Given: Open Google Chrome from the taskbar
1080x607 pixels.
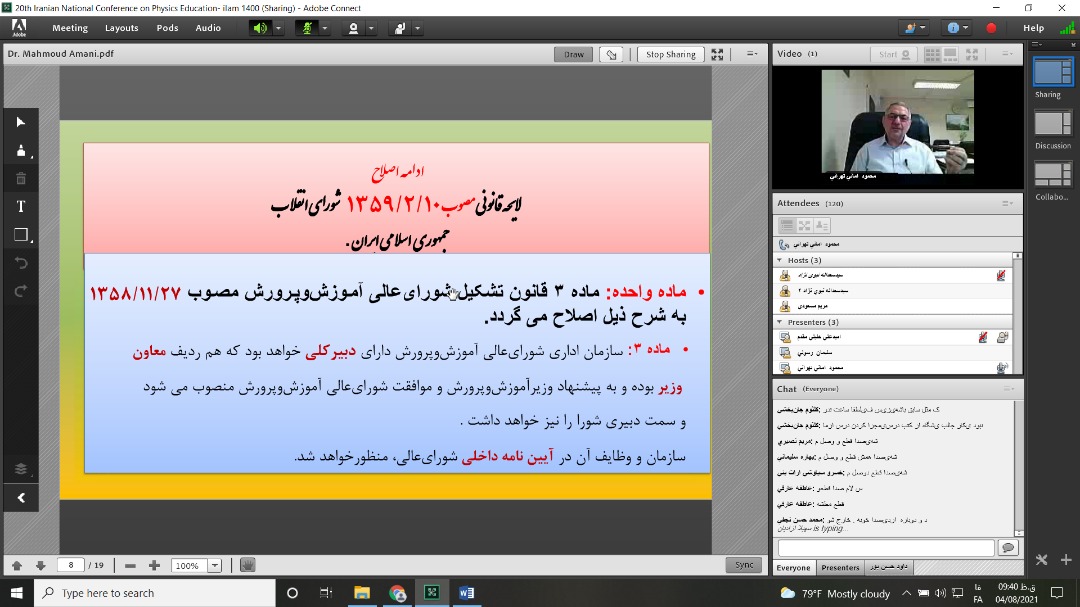Looking at the screenshot, I should pyautogui.click(x=397, y=592).
